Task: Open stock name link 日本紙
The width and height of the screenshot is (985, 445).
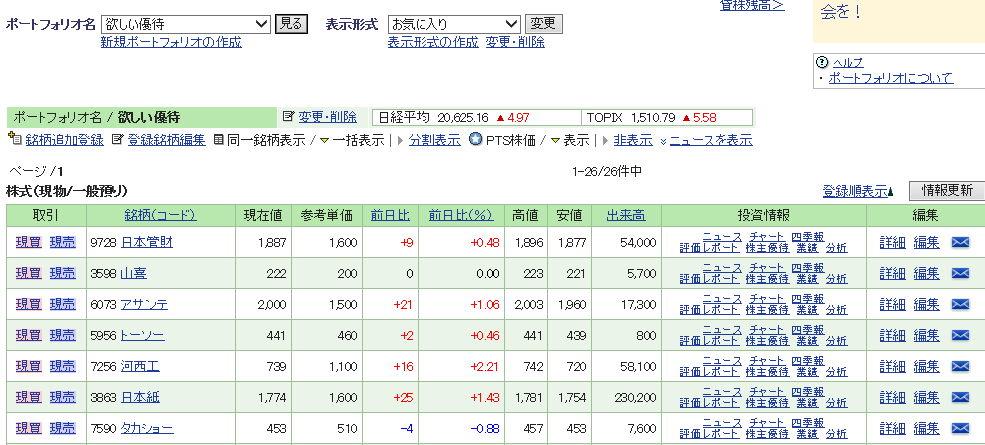Action: pyautogui.click(x=140, y=398)
